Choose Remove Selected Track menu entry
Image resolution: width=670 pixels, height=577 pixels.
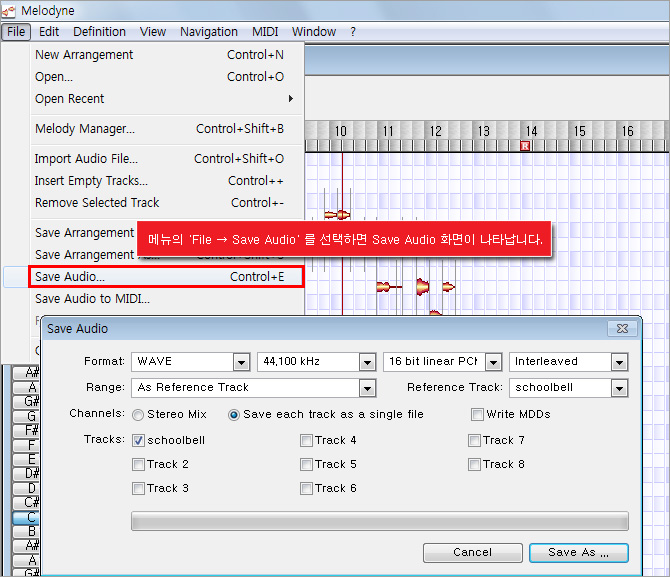click(x=159, y=203)
